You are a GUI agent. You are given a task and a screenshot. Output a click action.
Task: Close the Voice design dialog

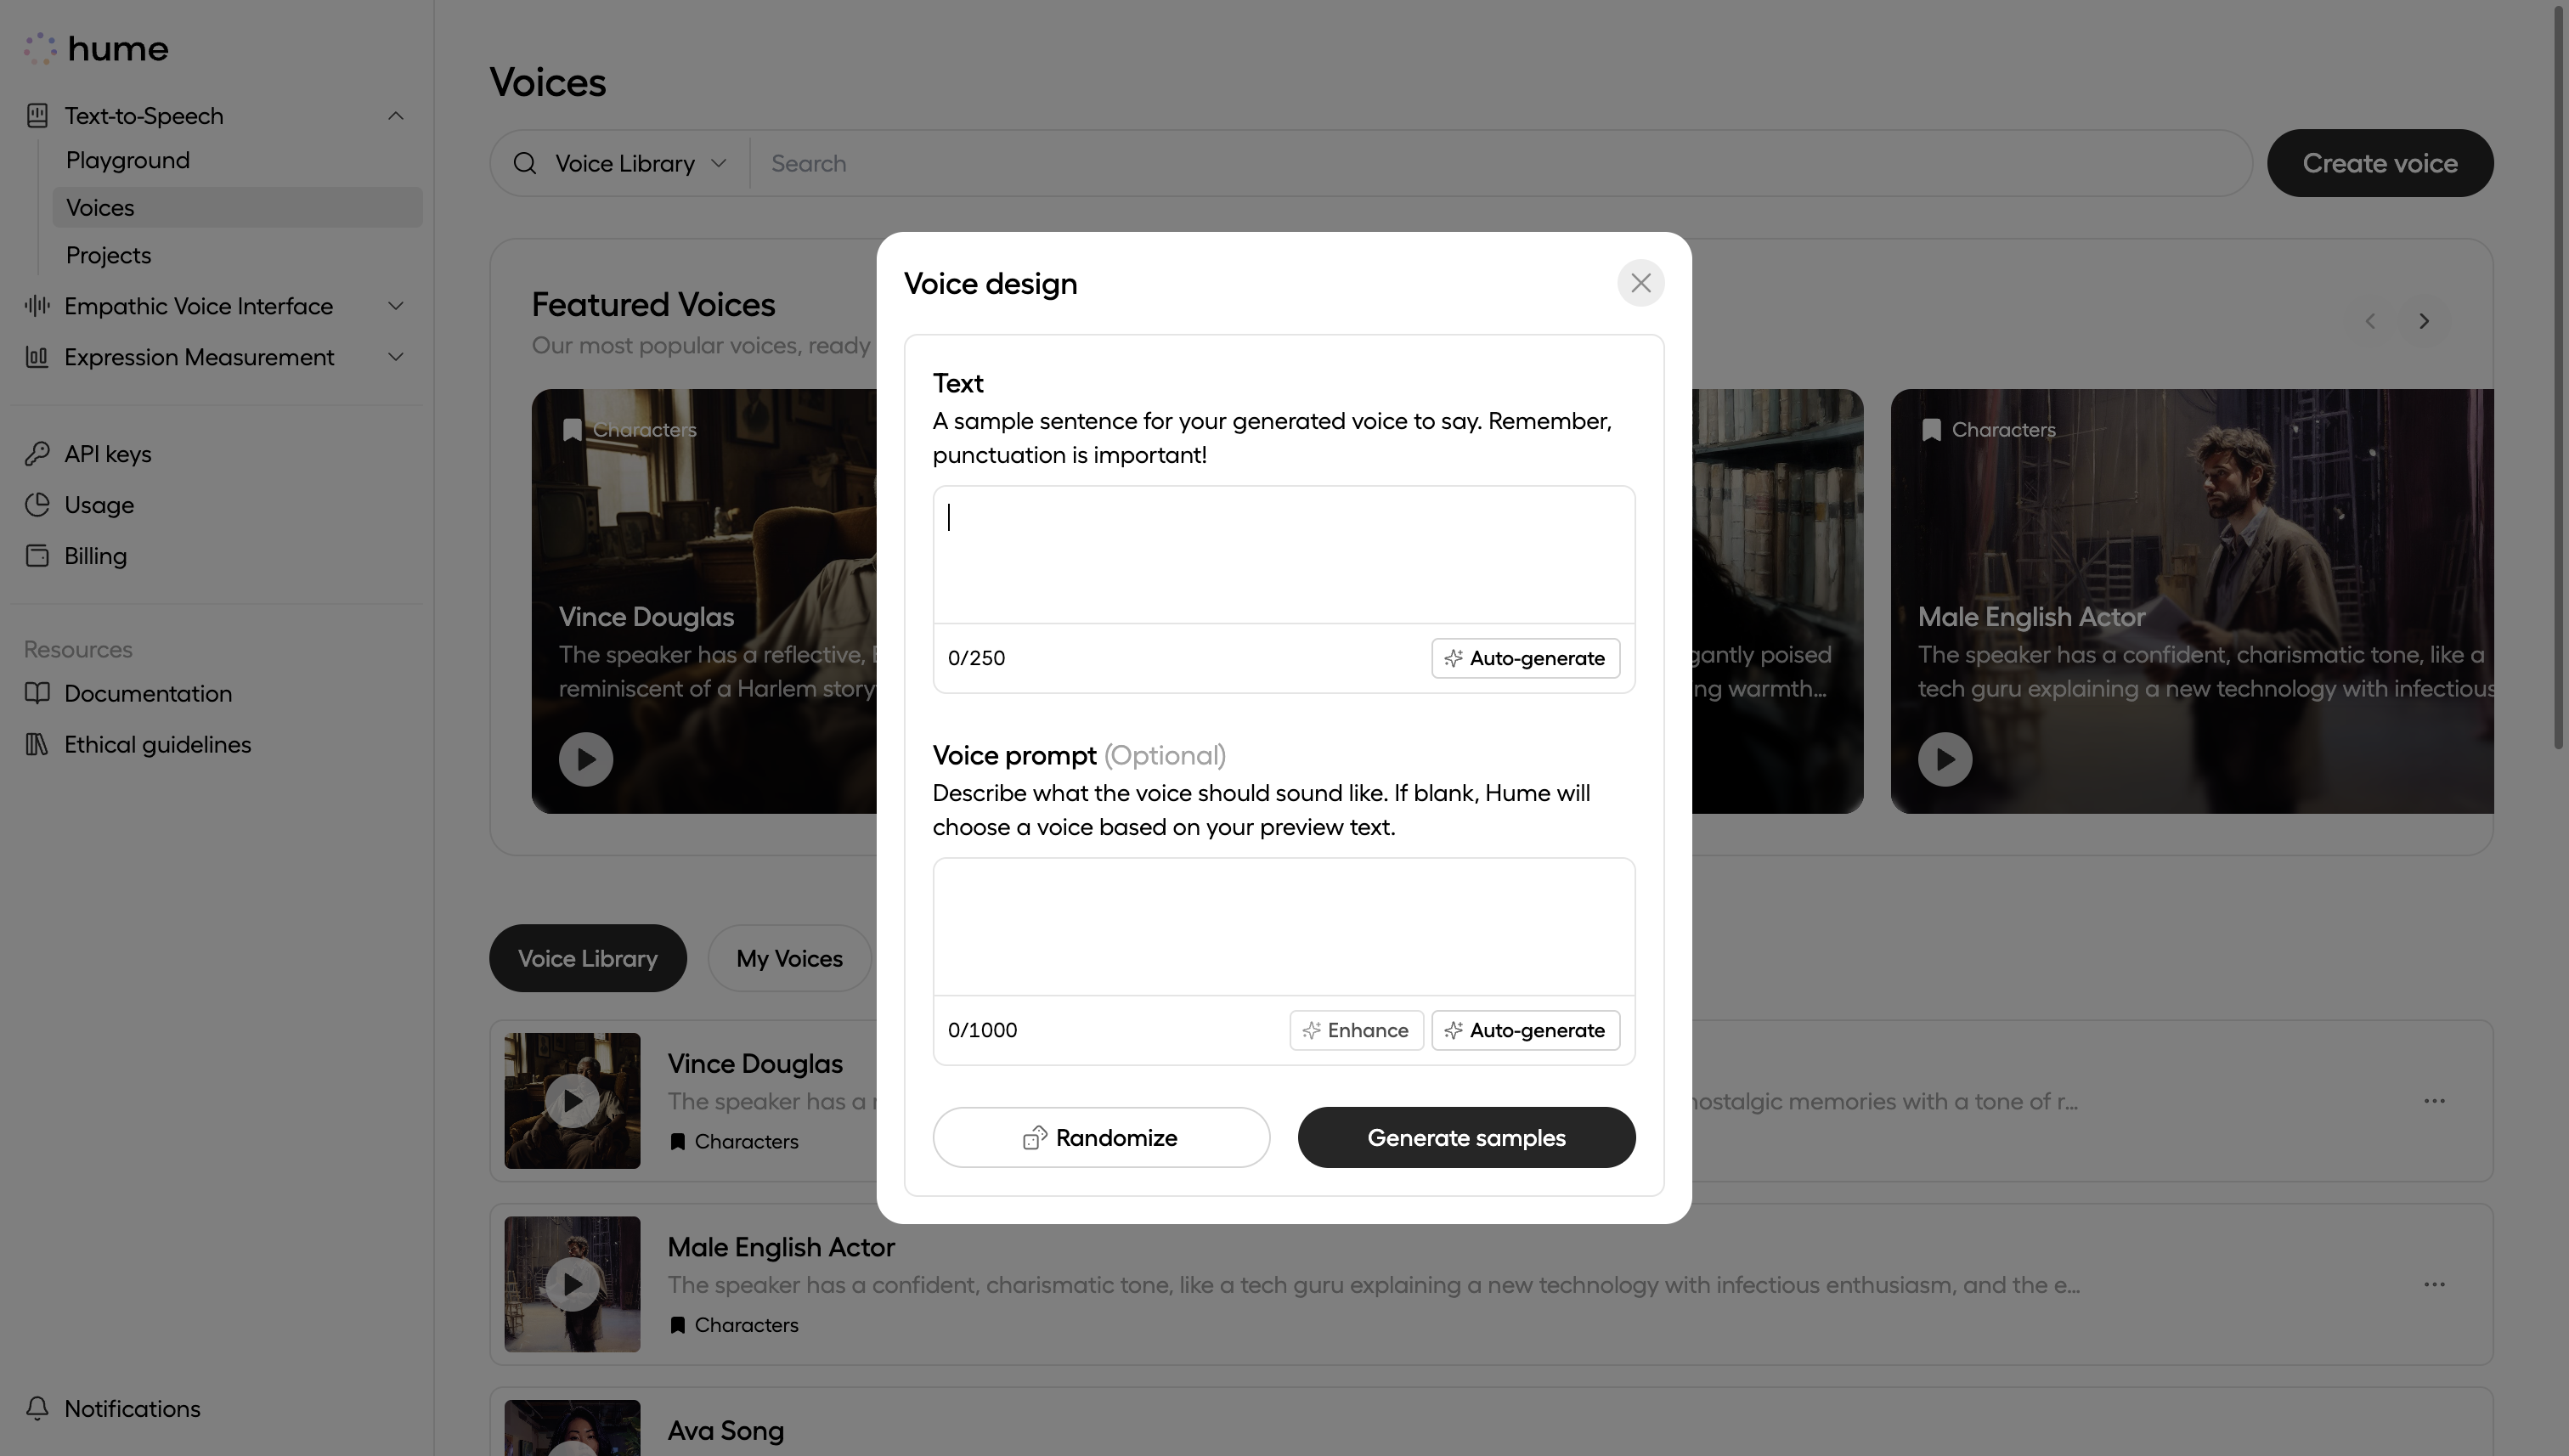click(1640, 283)
